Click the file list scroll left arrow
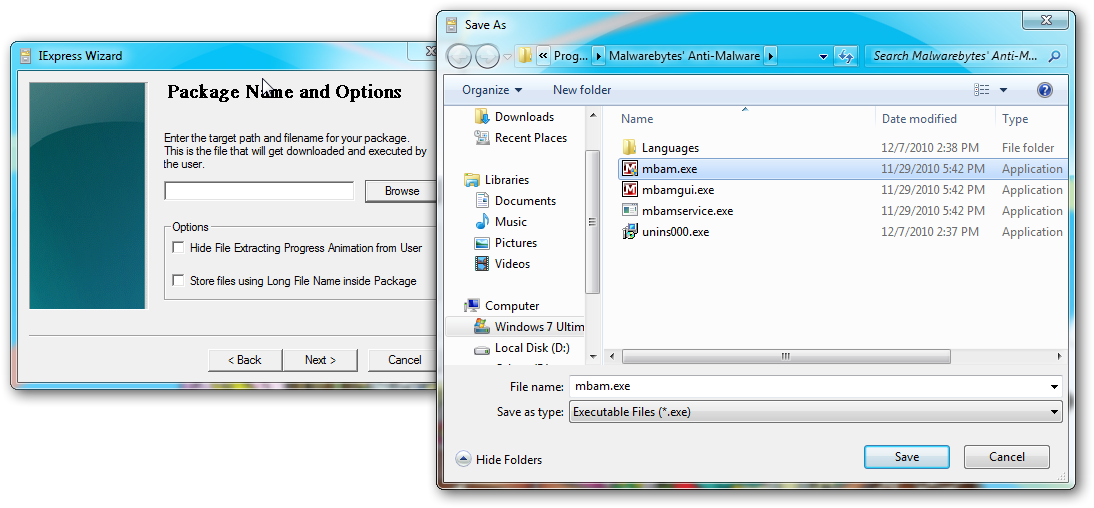Image resolution: width=1094 pixels, height=508 pixels. click(612, 357)
